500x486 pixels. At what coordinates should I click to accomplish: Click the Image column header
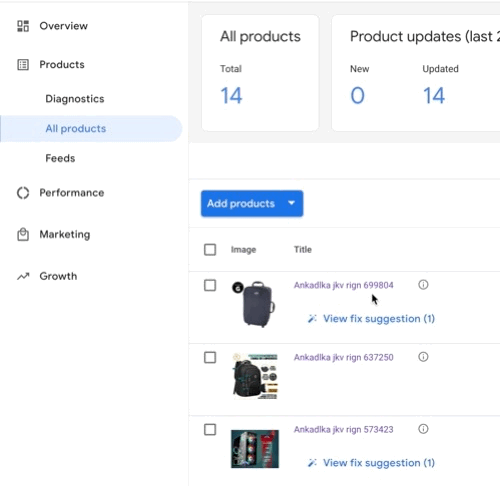point(243,250)
